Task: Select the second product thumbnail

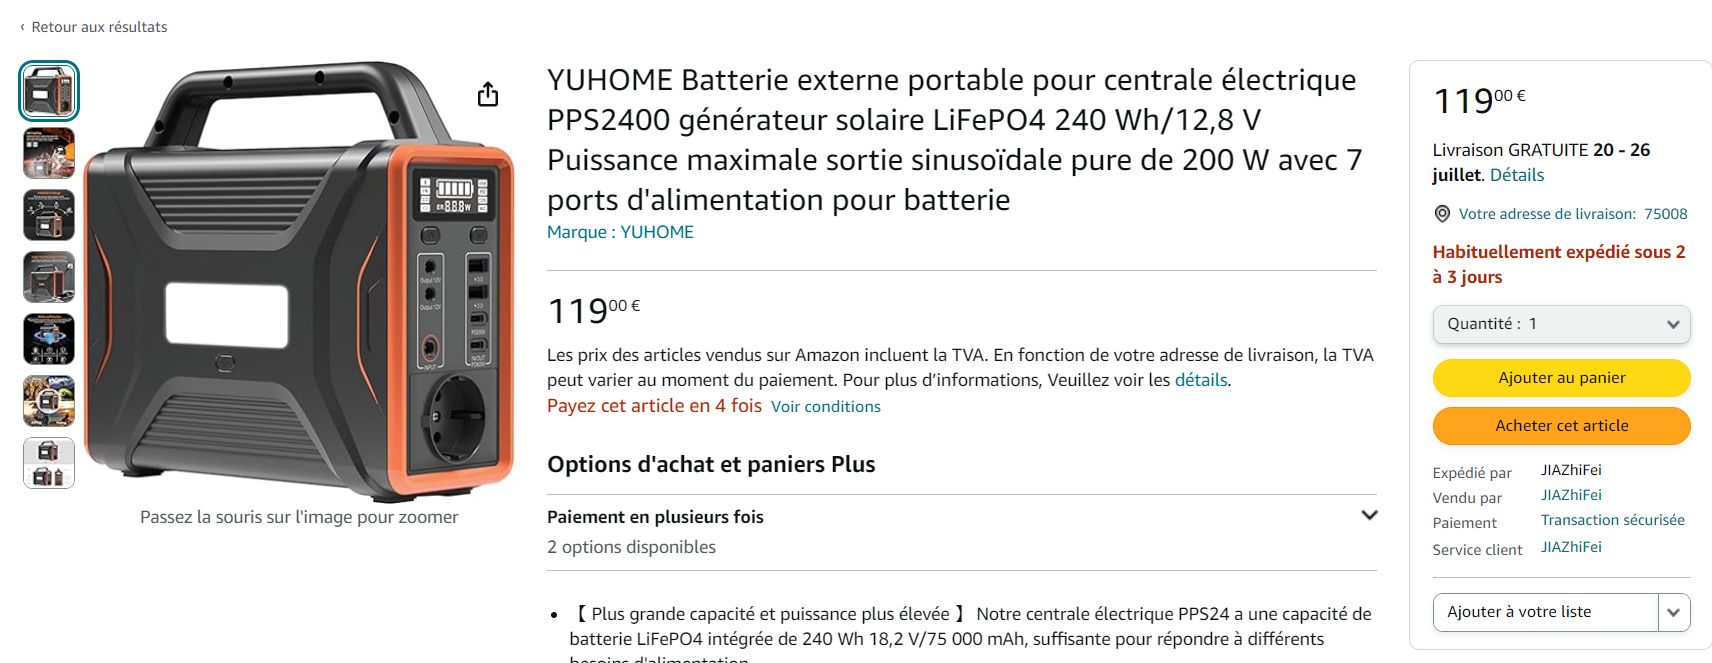Action: pyautogui.click(x=49, y=153)
